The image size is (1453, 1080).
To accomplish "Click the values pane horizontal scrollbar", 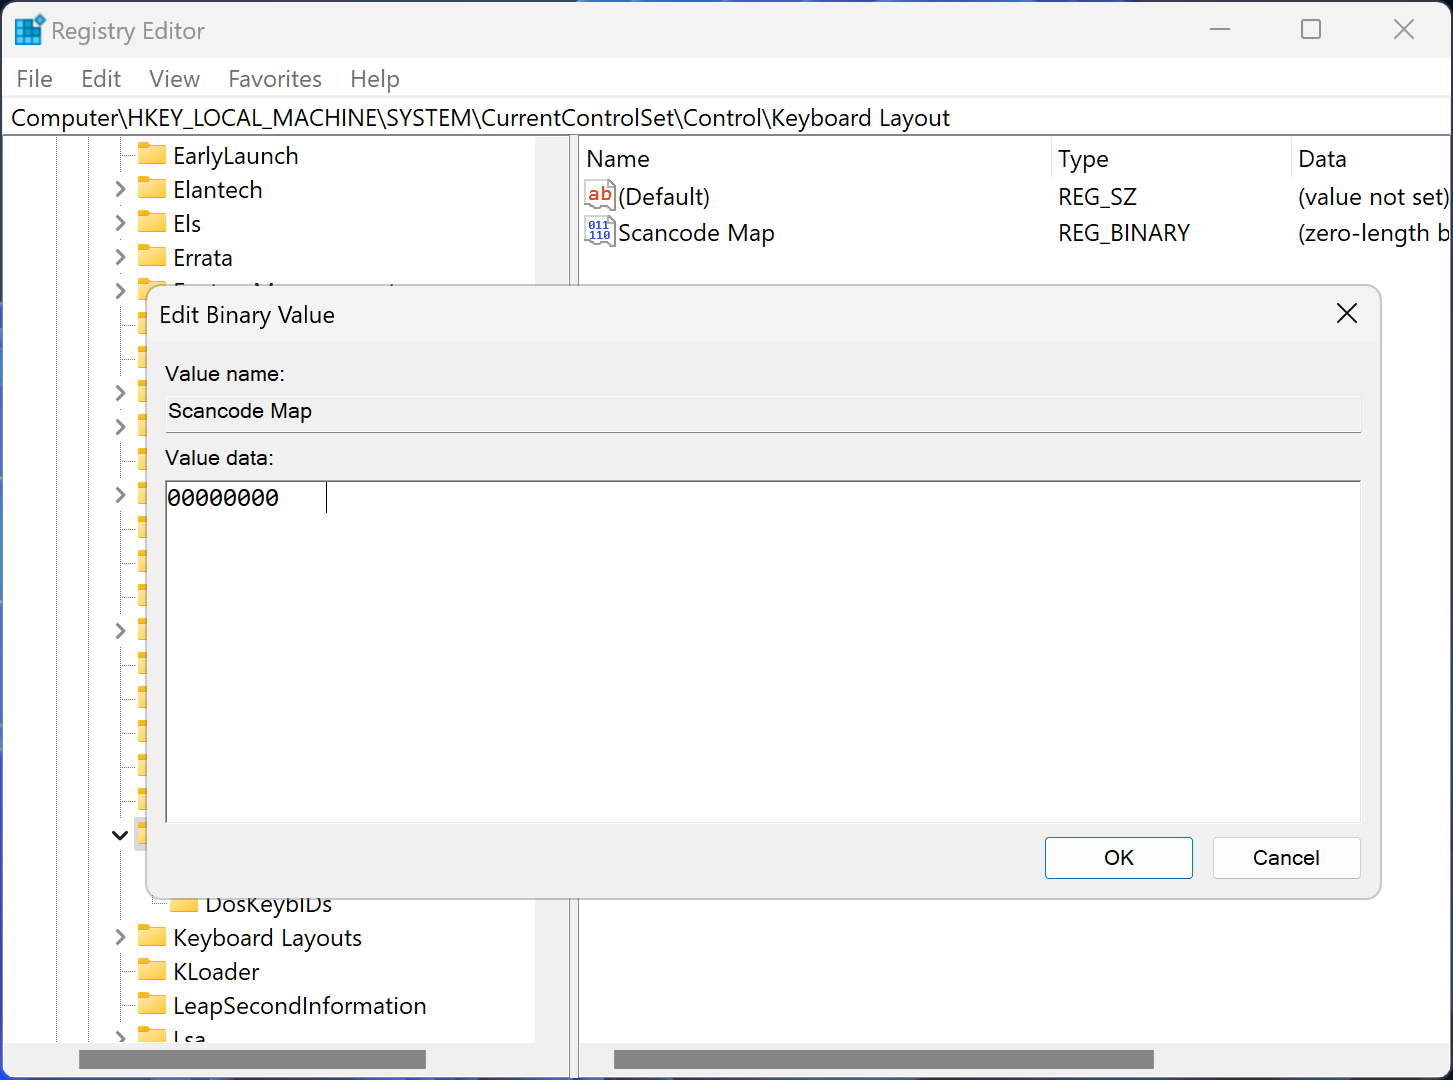I will (x=883, y=1059).
